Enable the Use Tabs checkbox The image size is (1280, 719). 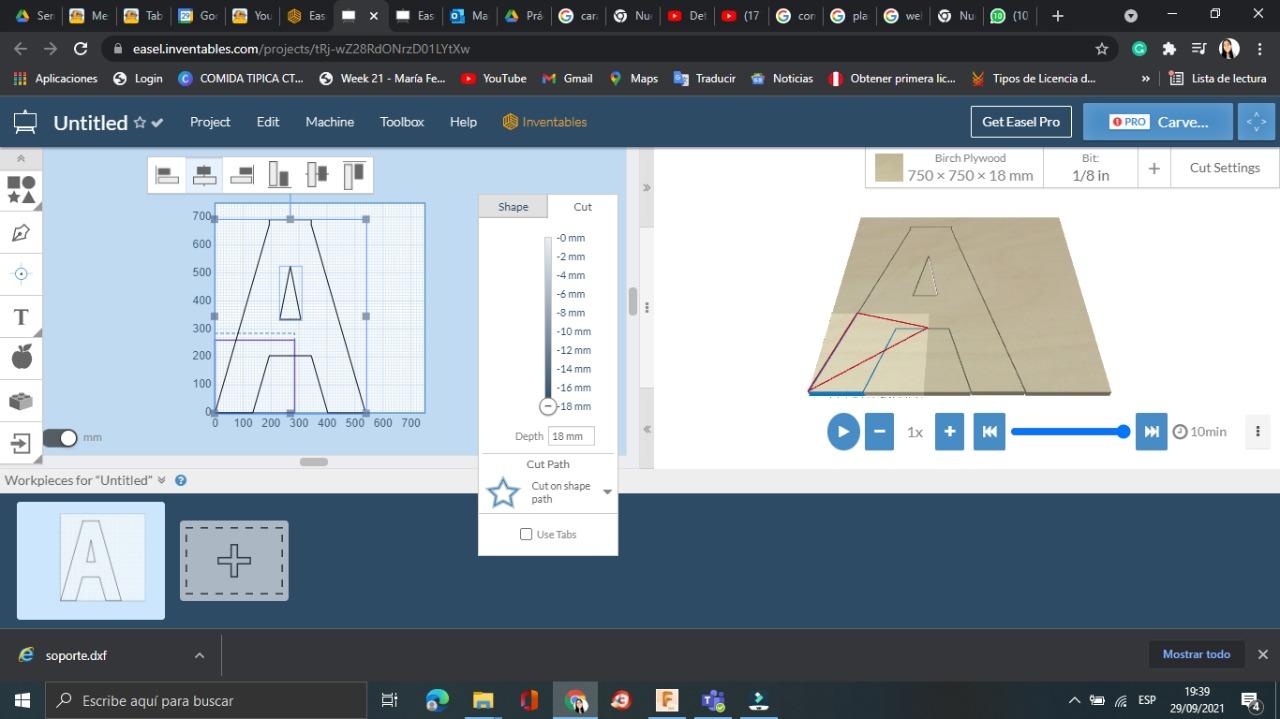526,534
